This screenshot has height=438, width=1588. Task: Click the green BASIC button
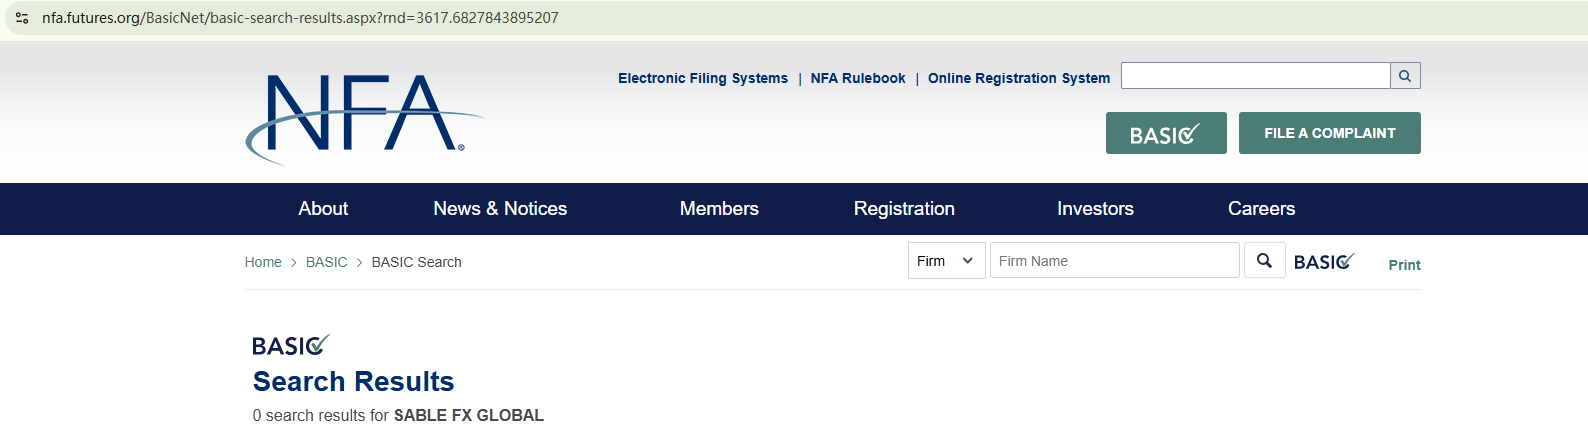[x=1165, y=134]
